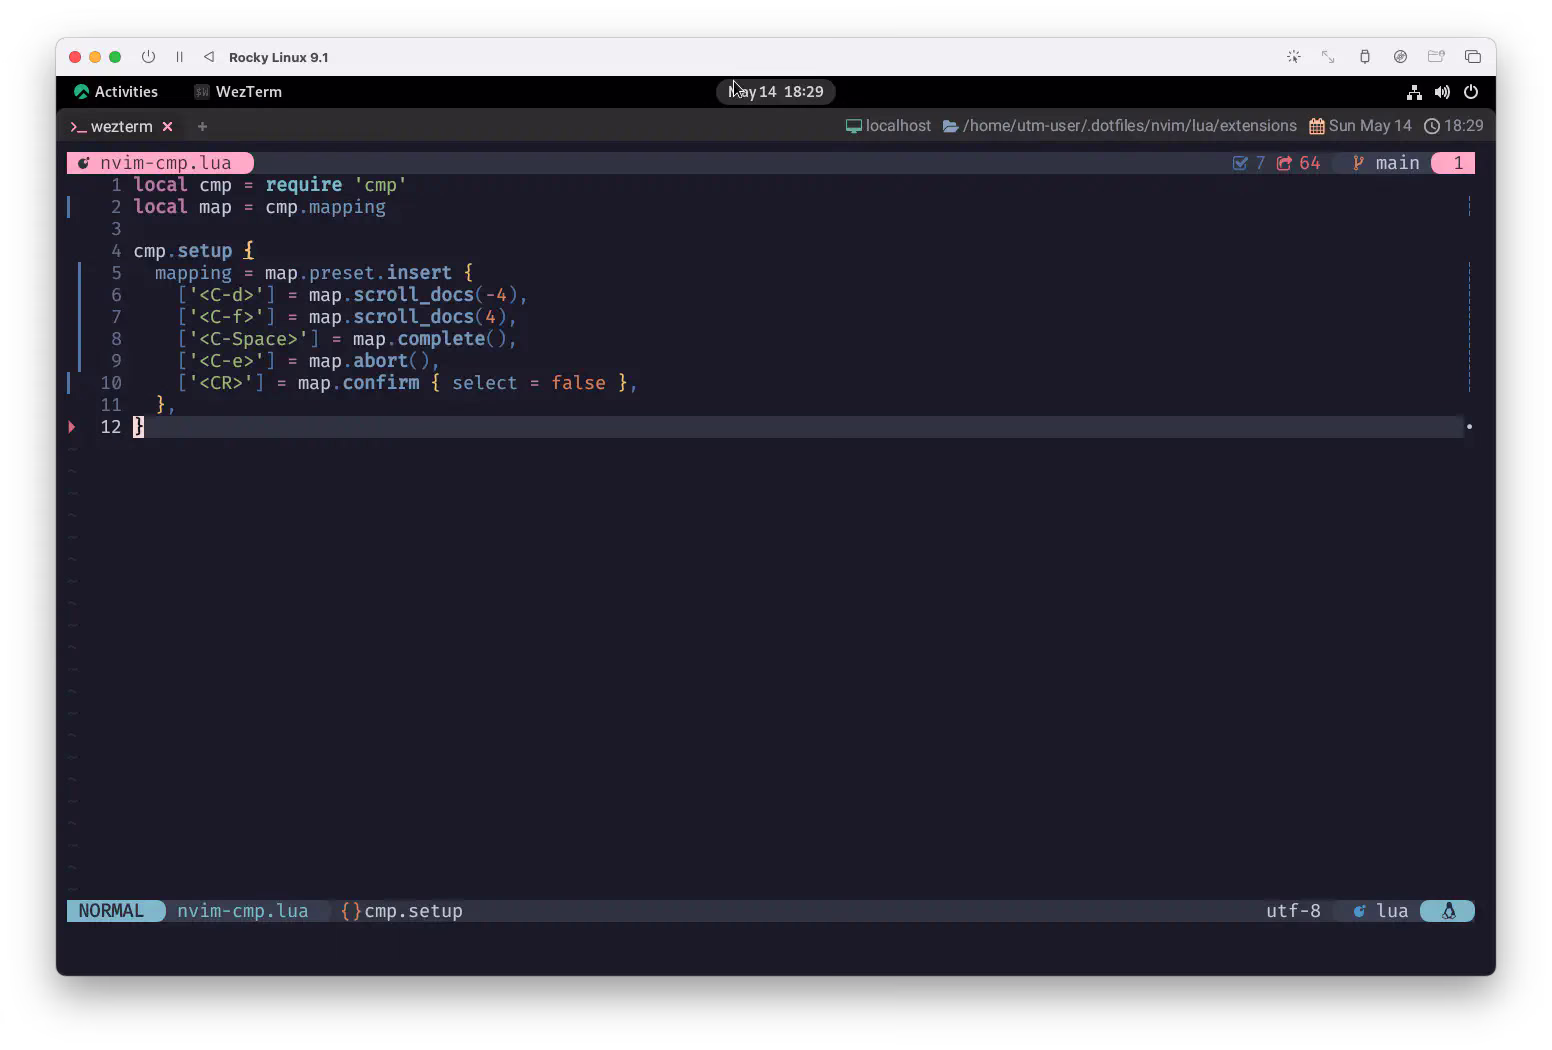
Task: Click the {} cmp.setup context in statusline
Action: [402, 911]
